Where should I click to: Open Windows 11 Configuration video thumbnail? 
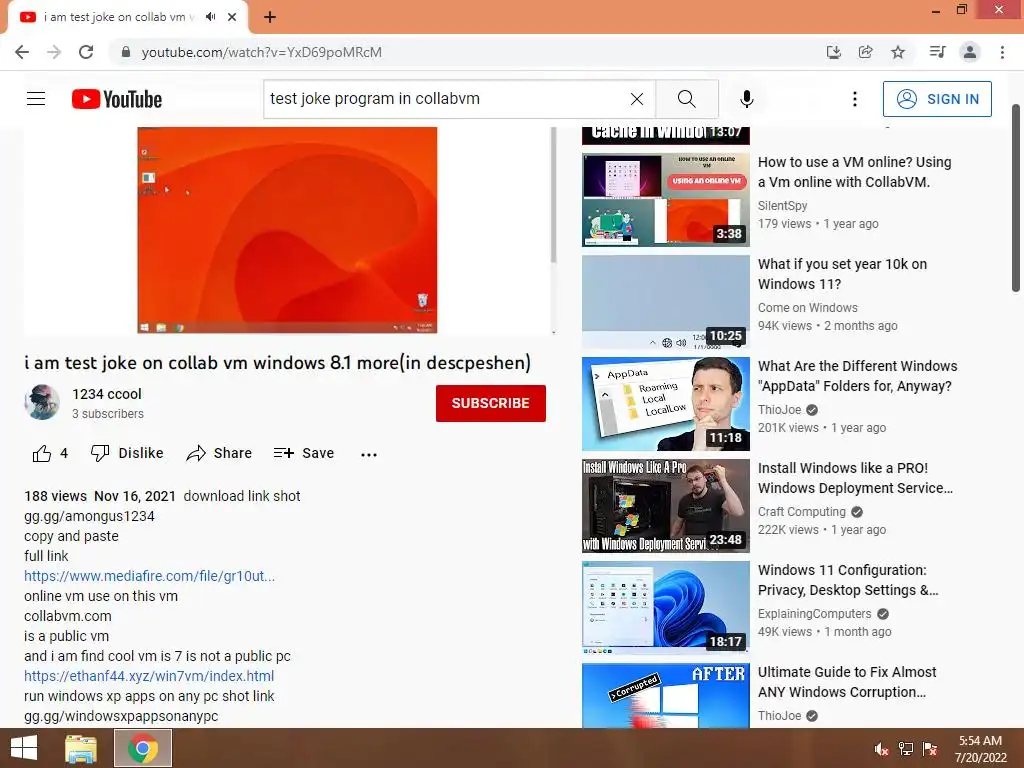(665, 607)
